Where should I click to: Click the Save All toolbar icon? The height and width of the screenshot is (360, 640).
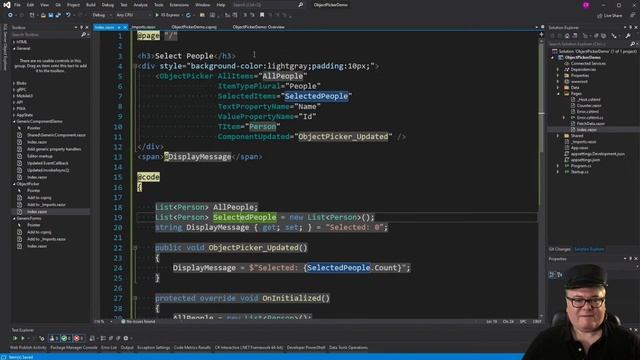(x=58, y=15)
